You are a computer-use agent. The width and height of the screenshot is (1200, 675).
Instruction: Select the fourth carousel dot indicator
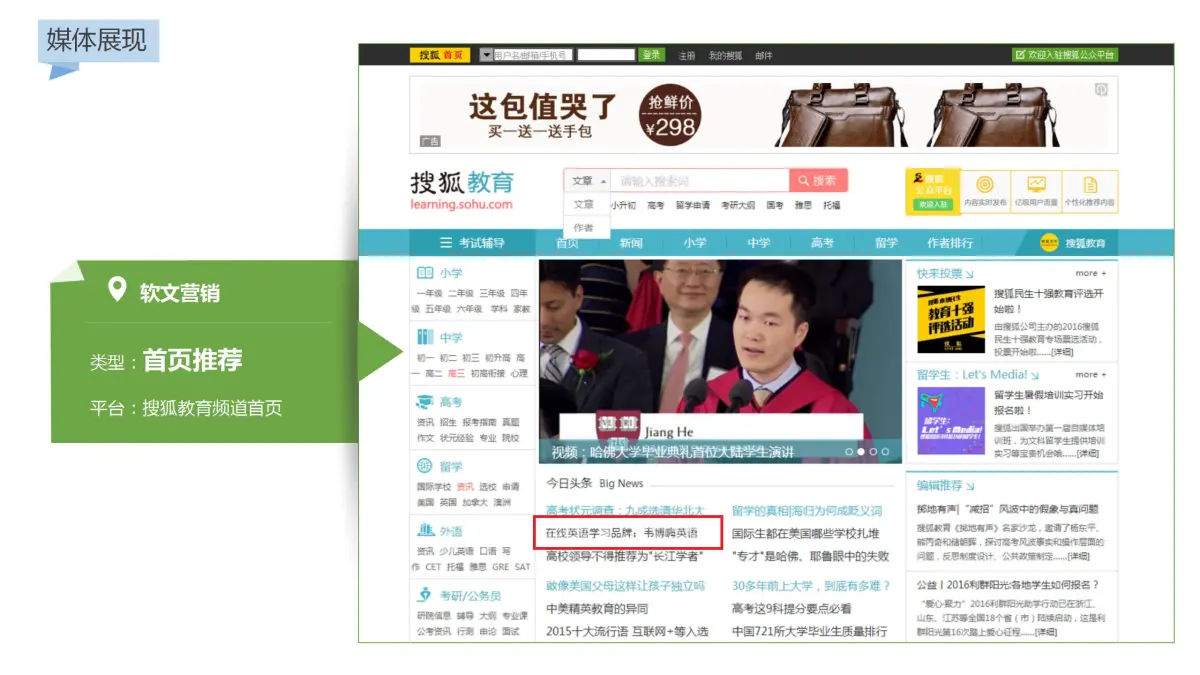885,452
